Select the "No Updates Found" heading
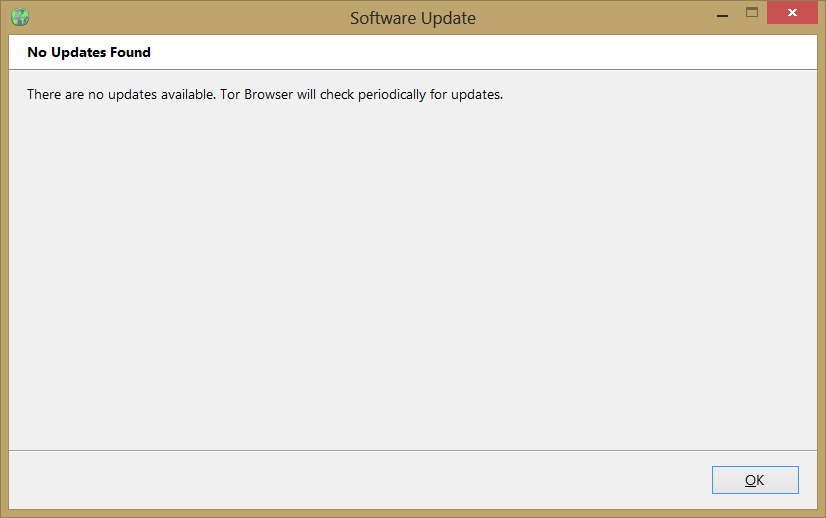The width and height of the screenshot is (826, 518). tap(89, 51)
